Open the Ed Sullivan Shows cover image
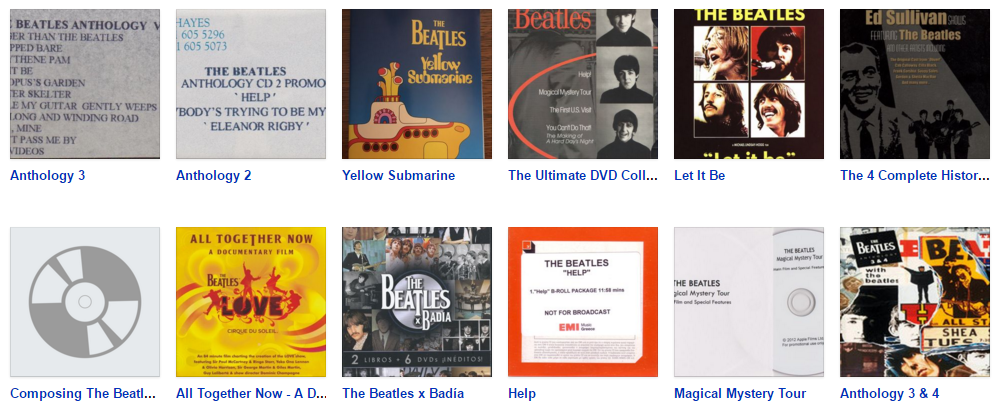The image size is (1005, 409). [x=915, y=84]
